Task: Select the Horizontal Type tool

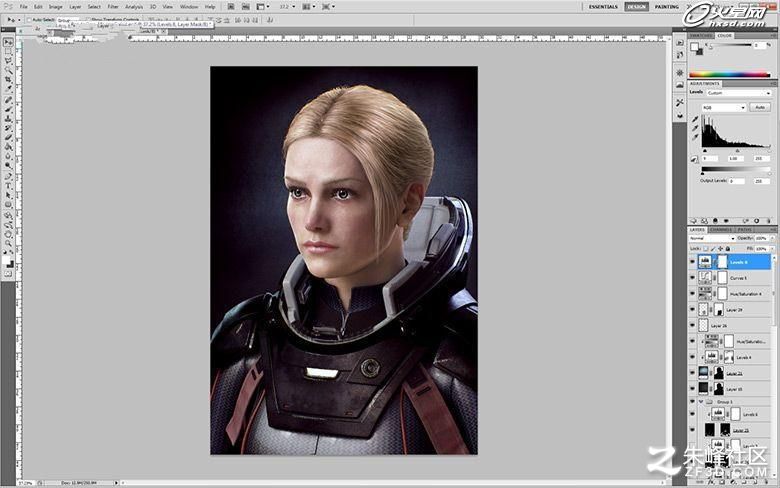Action: pos(8,186)
